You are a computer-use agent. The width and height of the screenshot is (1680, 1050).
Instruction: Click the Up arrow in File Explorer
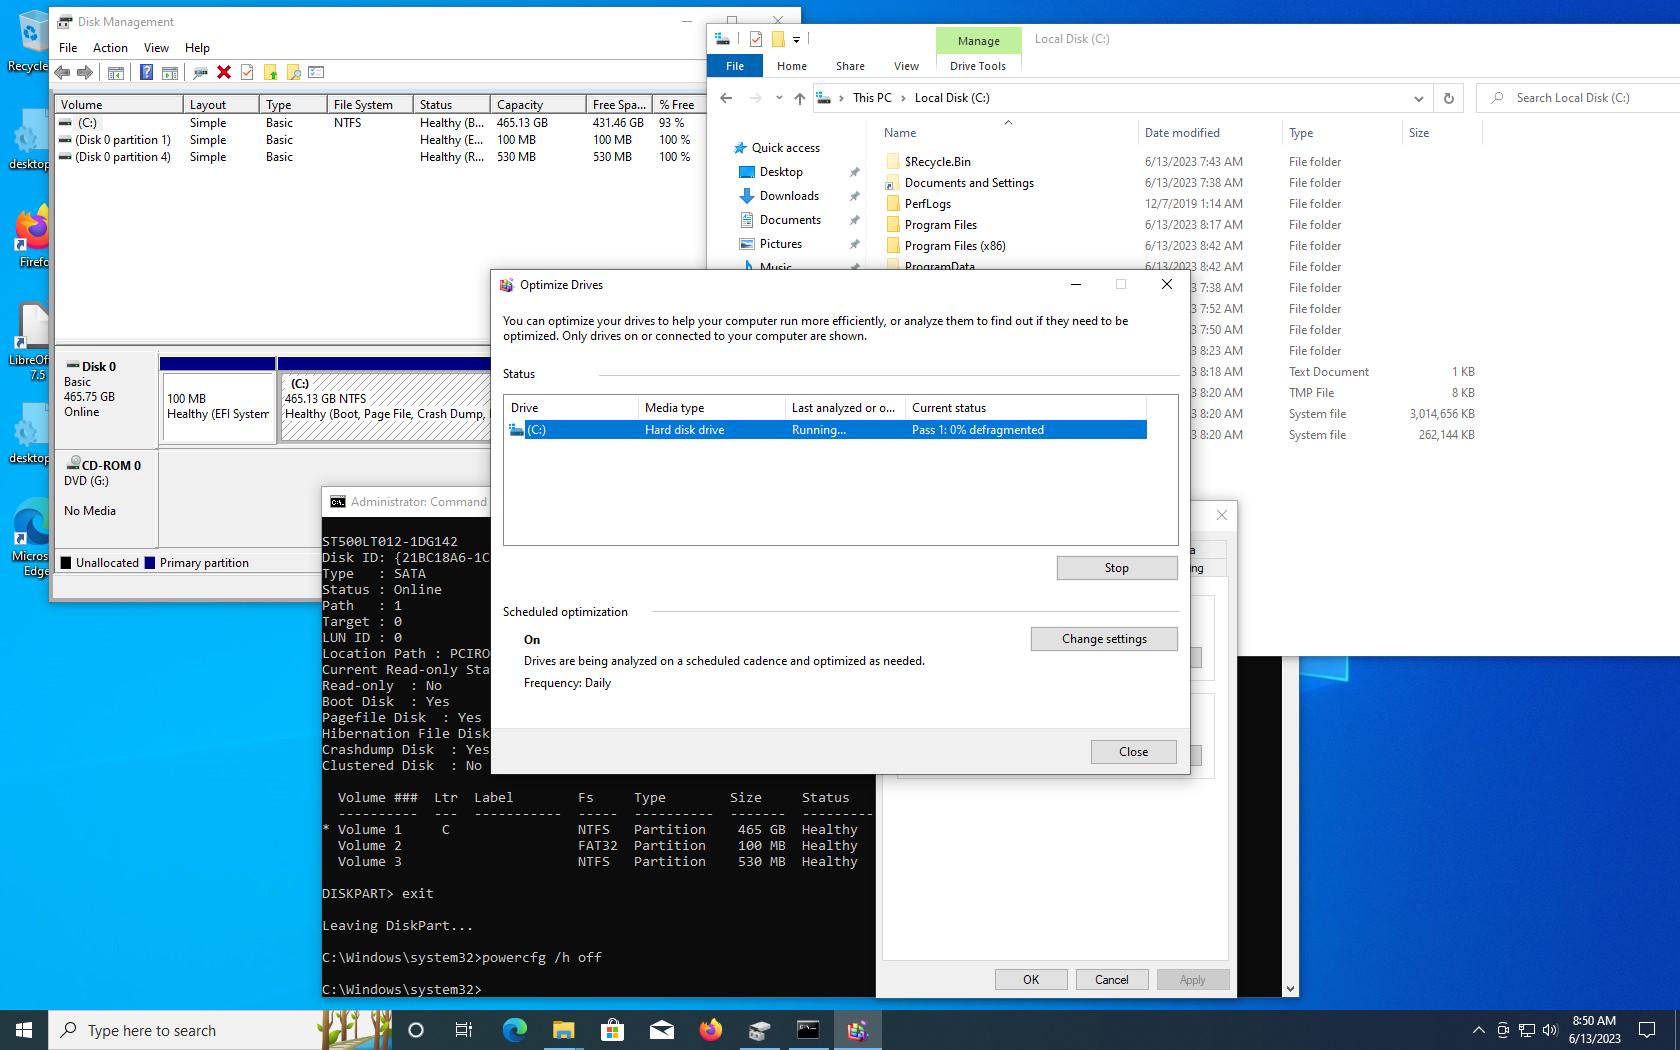tap(799, 98)
